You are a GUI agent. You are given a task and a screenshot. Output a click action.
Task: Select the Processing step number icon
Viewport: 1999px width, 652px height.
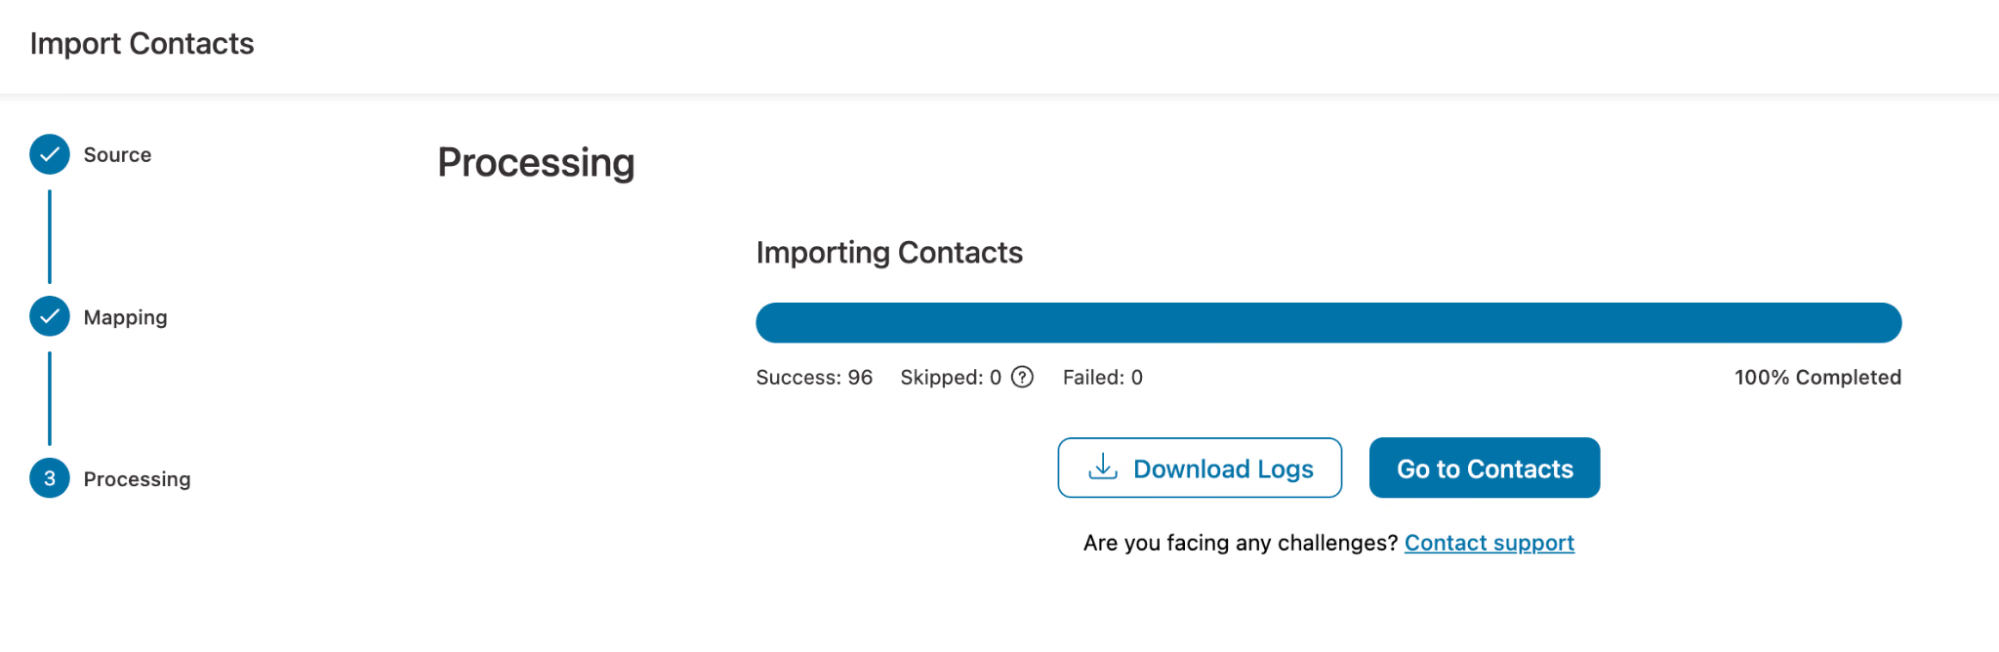(x=48, y=478)
